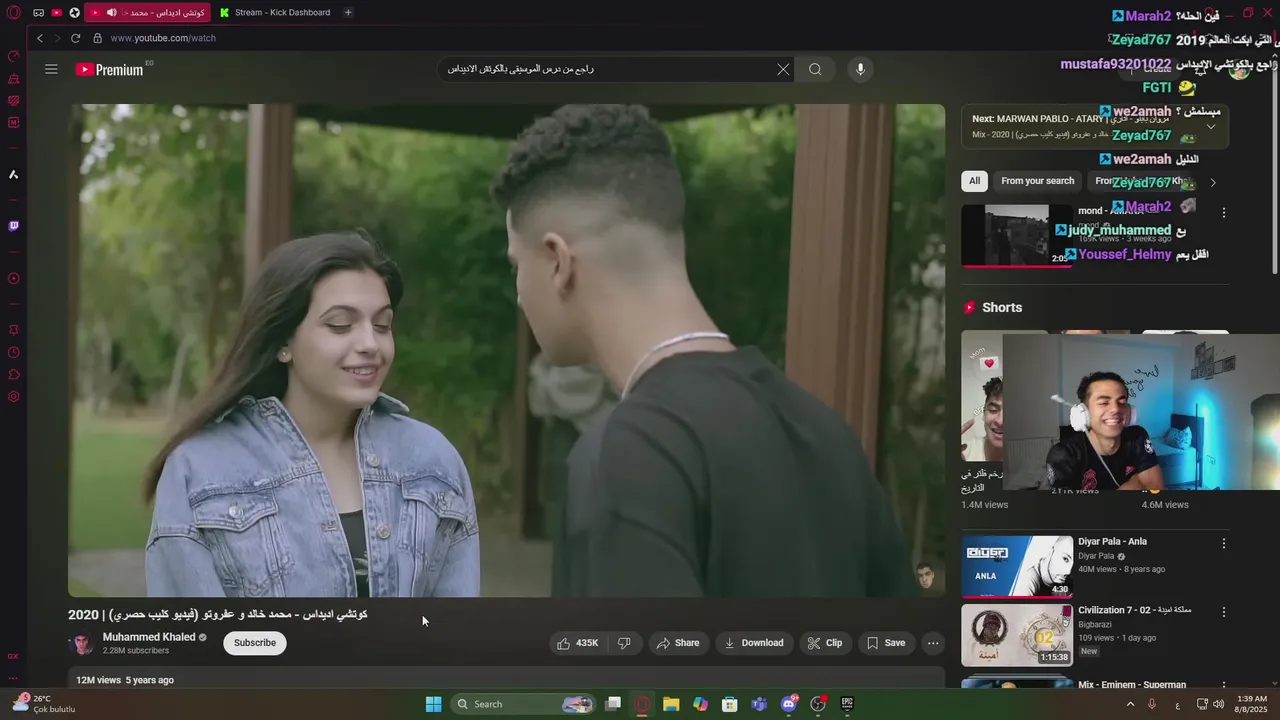This screenshot has width=1280, height=720.
Task: Open Twitch in the Opera sidebar
Action: [x=14, y=226]
